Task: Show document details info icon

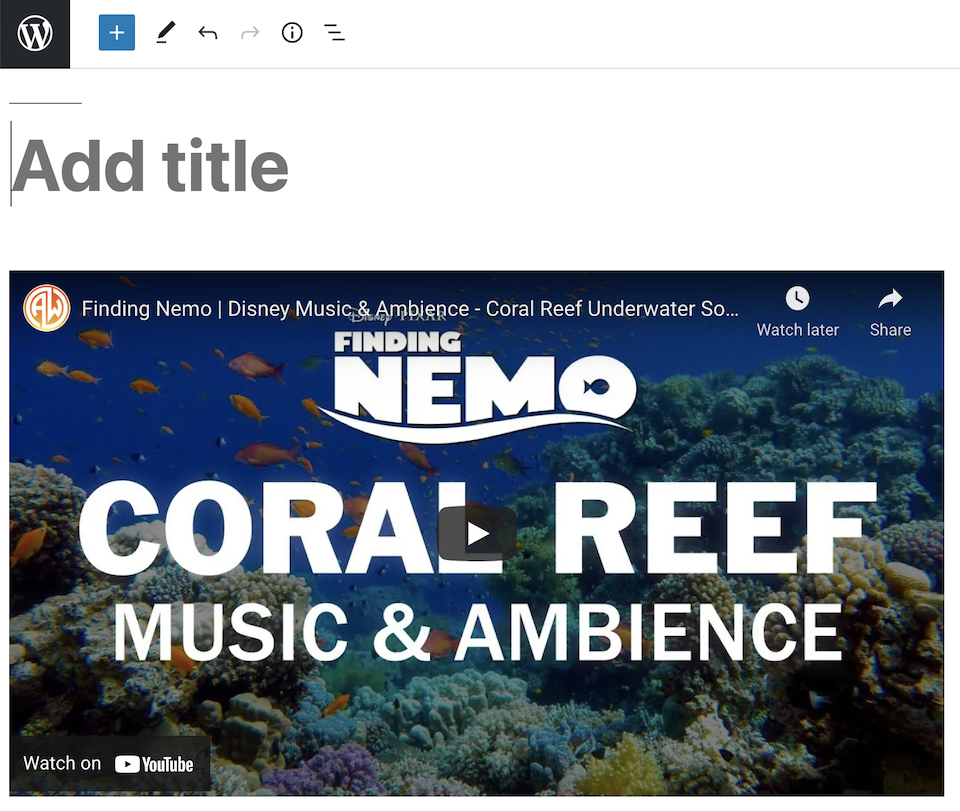Action: 292,33
